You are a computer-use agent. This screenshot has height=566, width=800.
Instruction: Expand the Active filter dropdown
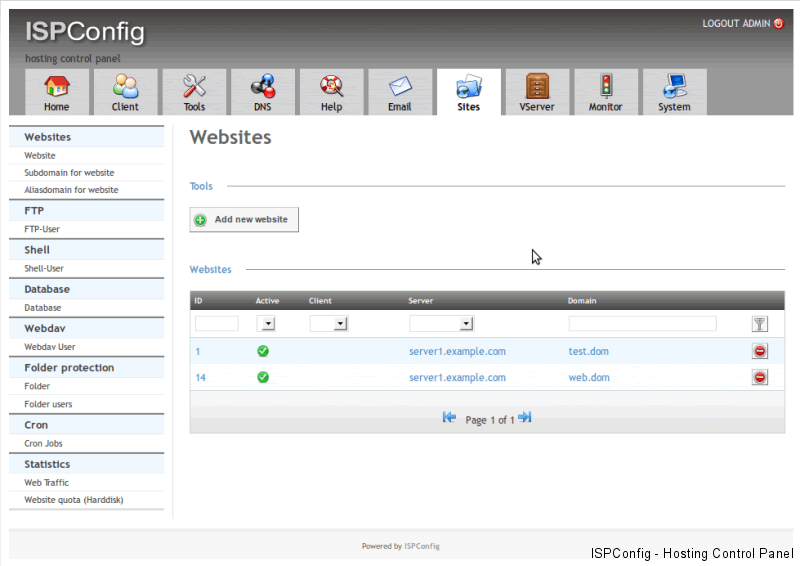pos(267,324)
